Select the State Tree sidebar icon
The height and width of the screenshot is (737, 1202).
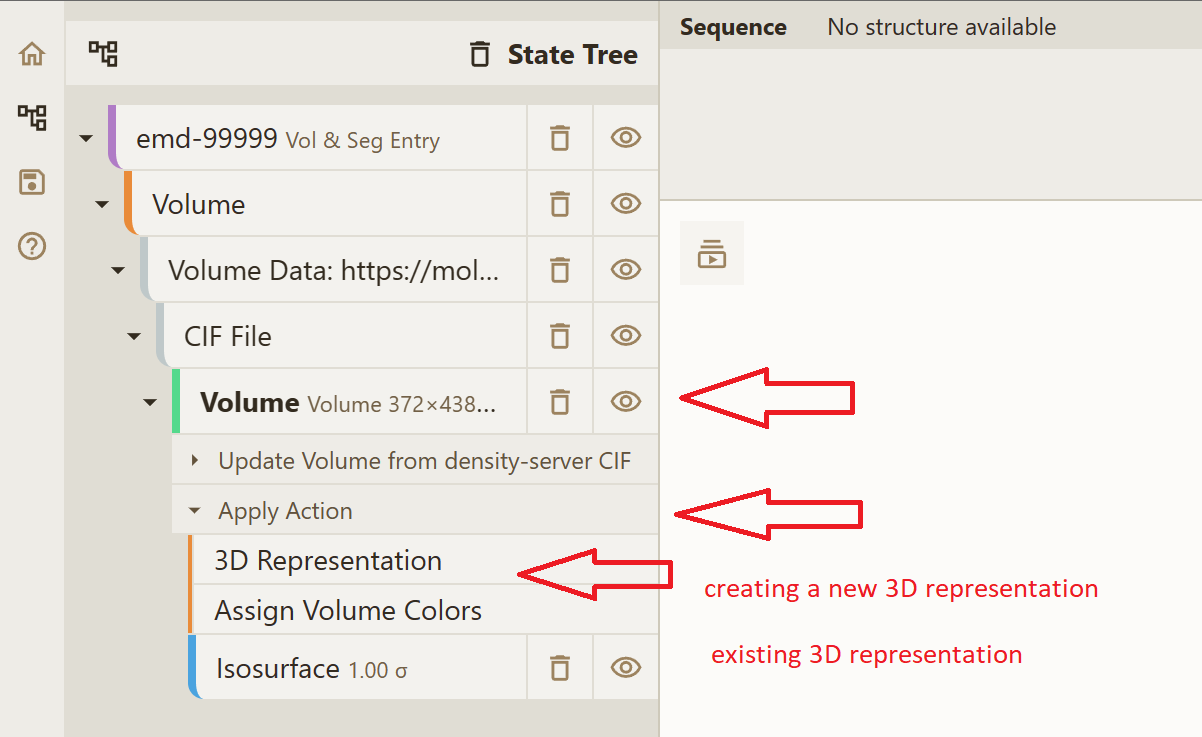32,118
